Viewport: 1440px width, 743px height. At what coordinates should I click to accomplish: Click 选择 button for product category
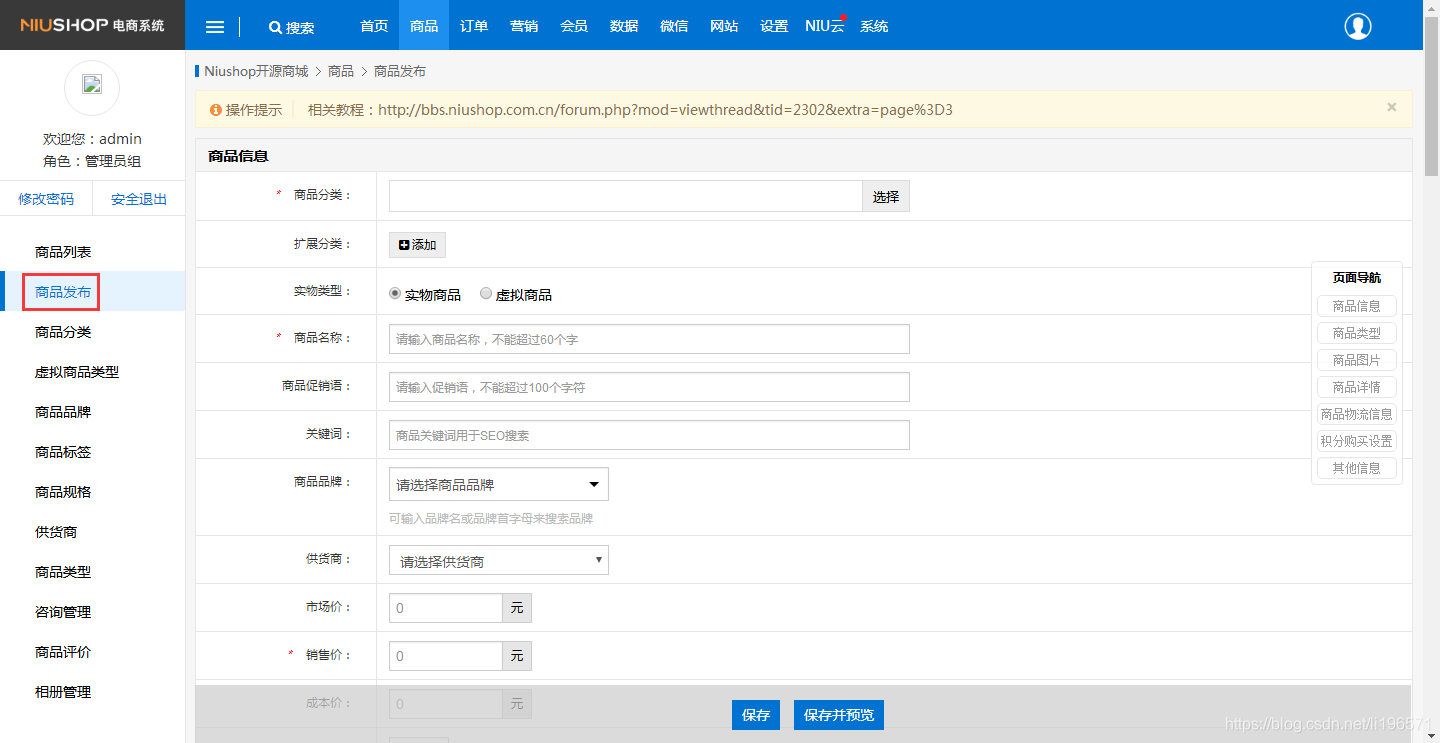pos(886,196)
